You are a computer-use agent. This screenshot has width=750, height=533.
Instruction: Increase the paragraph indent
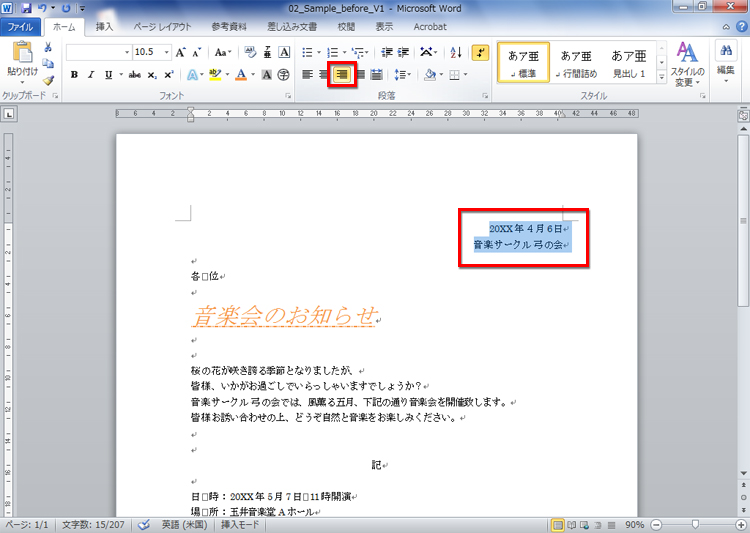403,52
